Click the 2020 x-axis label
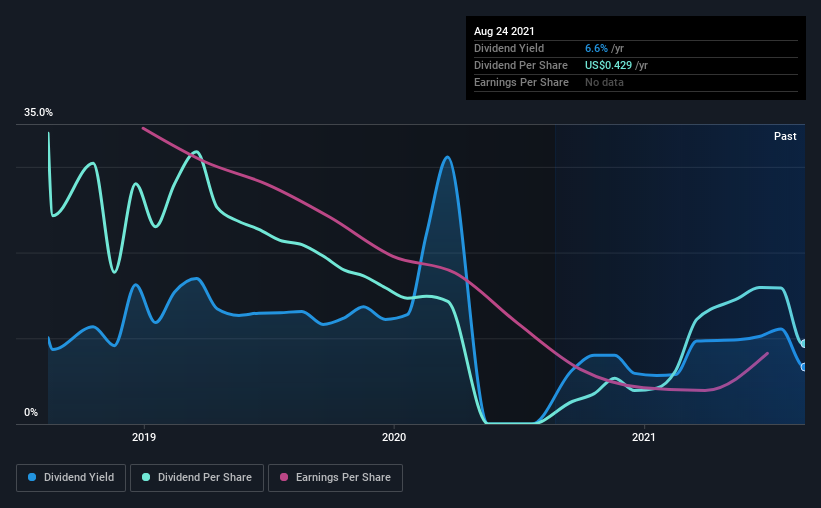 point(394,437)
